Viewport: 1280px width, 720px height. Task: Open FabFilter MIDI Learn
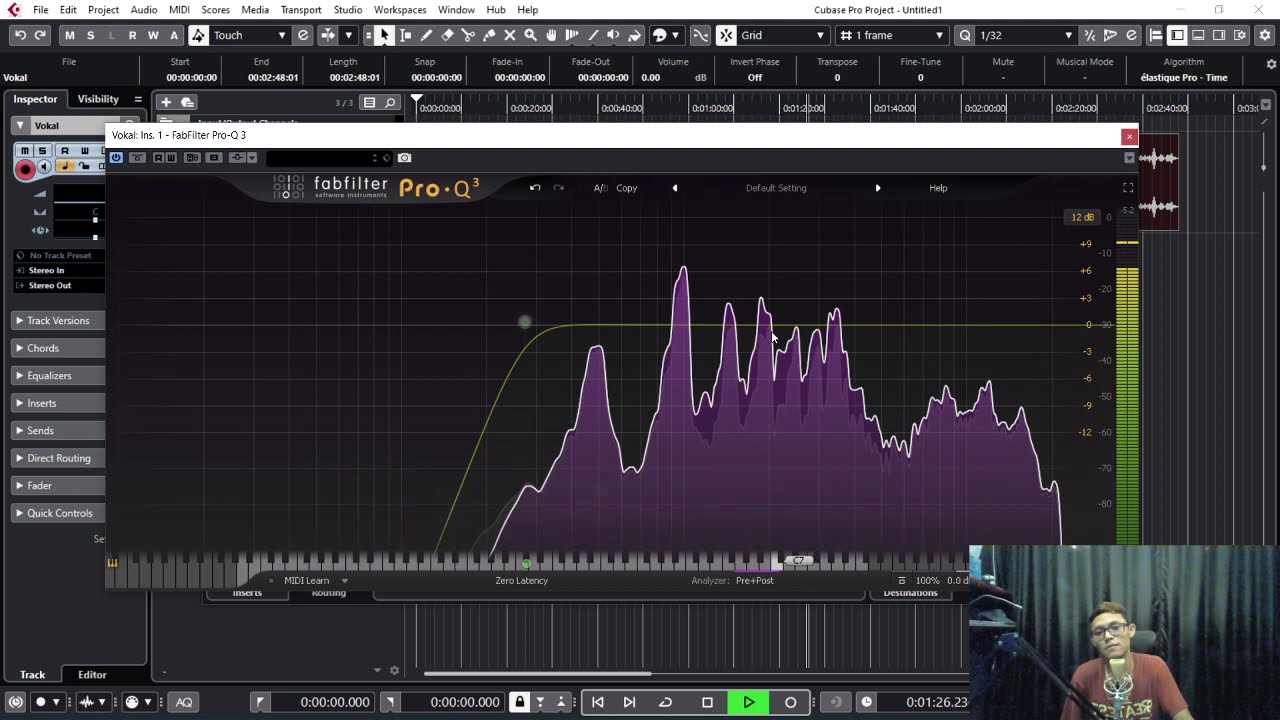(x=306, y=580)
